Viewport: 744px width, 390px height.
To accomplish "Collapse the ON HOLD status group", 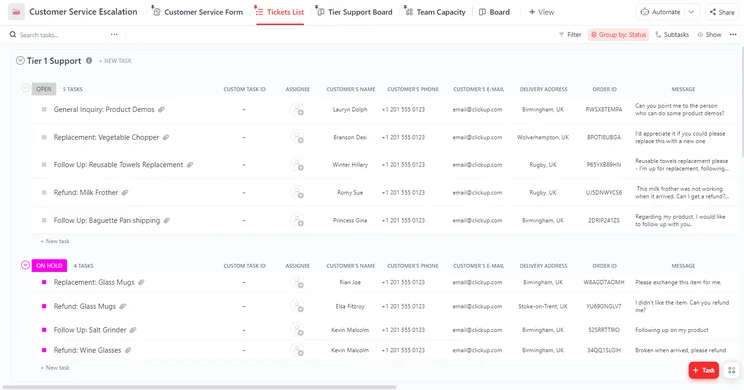I will (25, 265).
